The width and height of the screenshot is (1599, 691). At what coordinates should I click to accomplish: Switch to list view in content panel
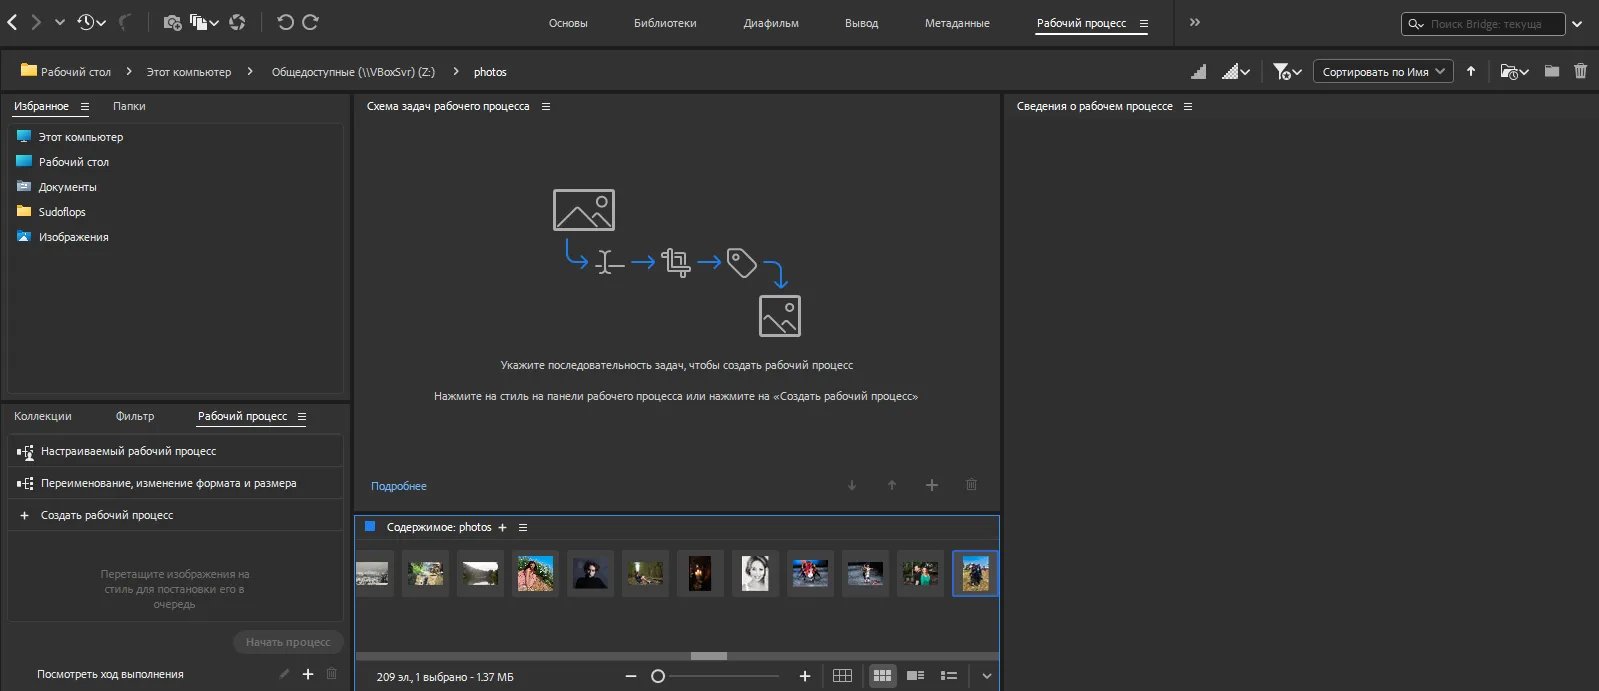949,676
